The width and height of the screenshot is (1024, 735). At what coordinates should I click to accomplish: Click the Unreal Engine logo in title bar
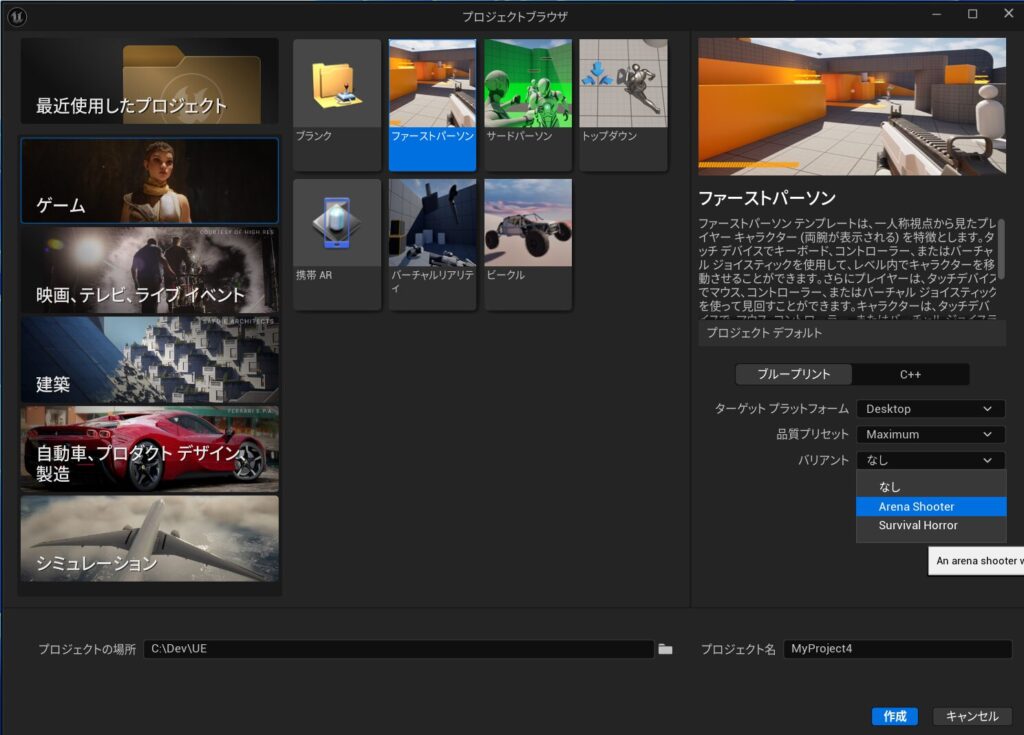click(x=19, y=16)
